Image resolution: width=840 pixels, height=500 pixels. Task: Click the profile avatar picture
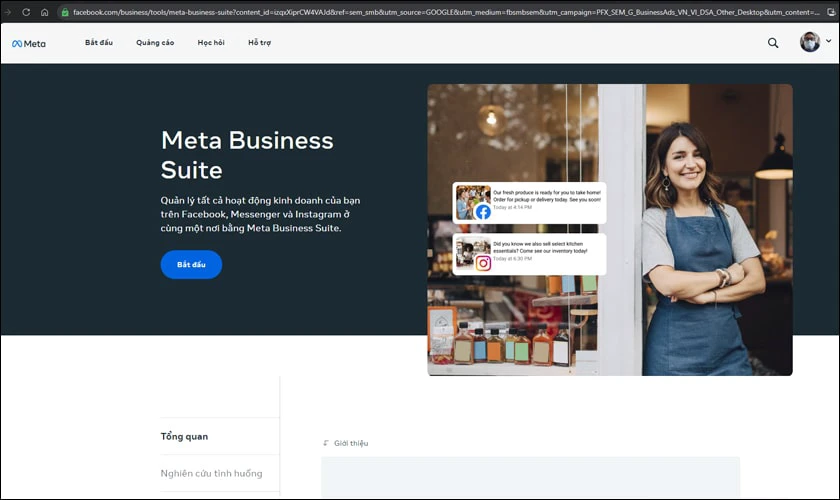(x=809, y=42)
